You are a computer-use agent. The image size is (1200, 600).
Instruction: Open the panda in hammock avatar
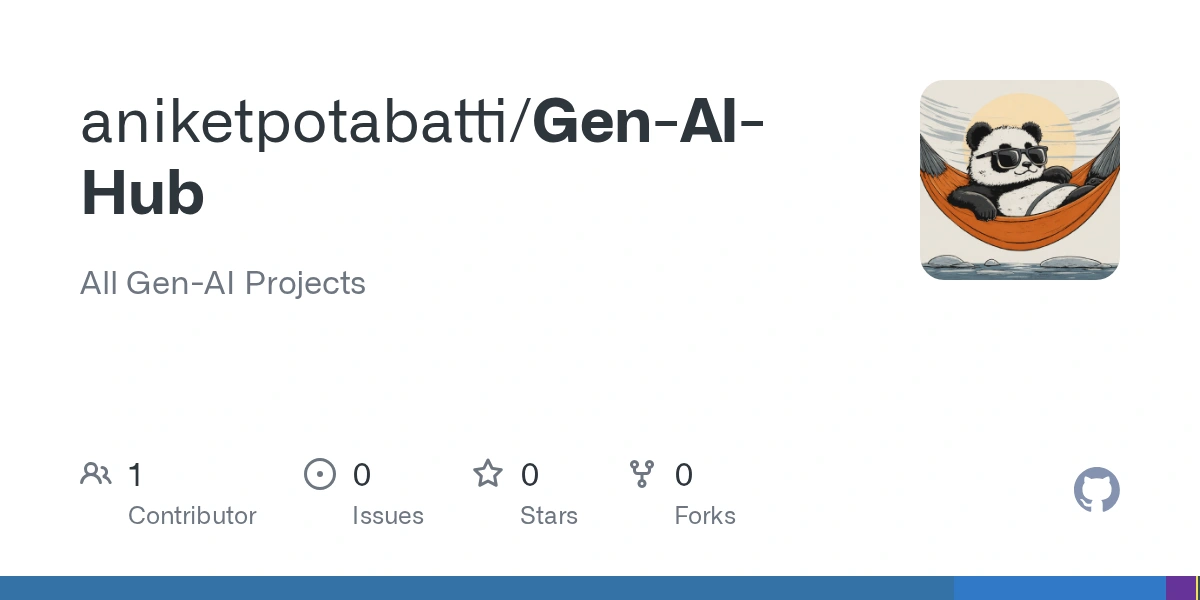click(x=1020, y=180)
